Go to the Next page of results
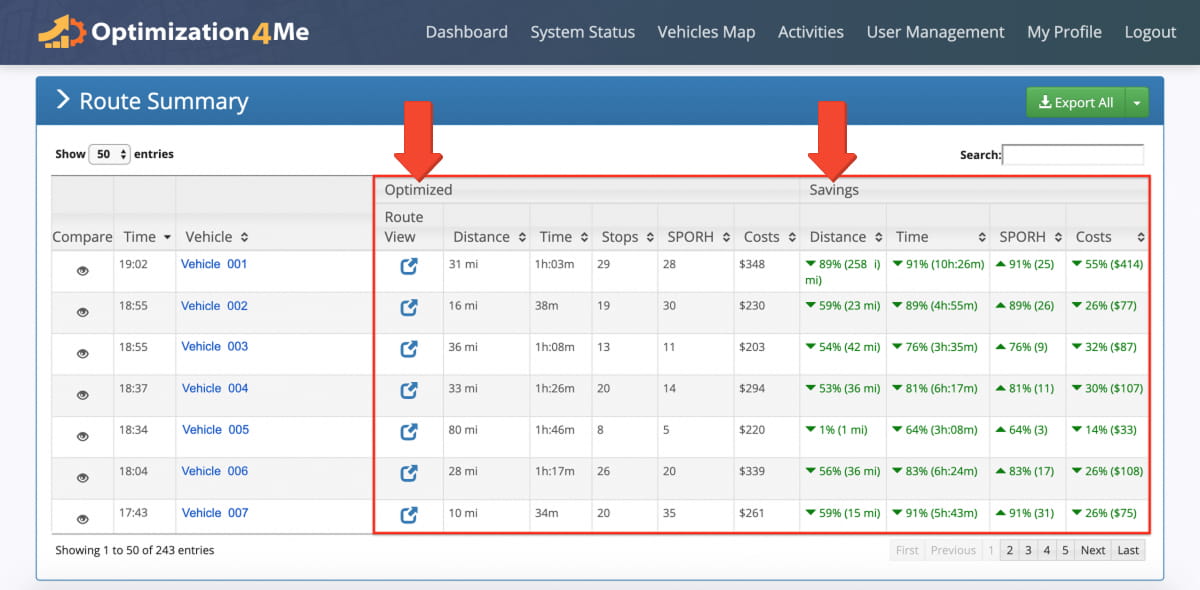 (1093, 550)
